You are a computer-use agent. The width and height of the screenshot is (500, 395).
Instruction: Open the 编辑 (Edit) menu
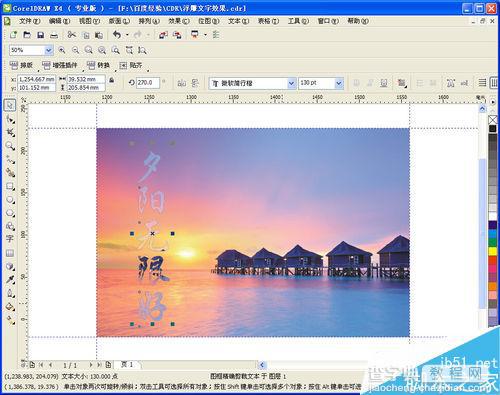pos(59,21)
